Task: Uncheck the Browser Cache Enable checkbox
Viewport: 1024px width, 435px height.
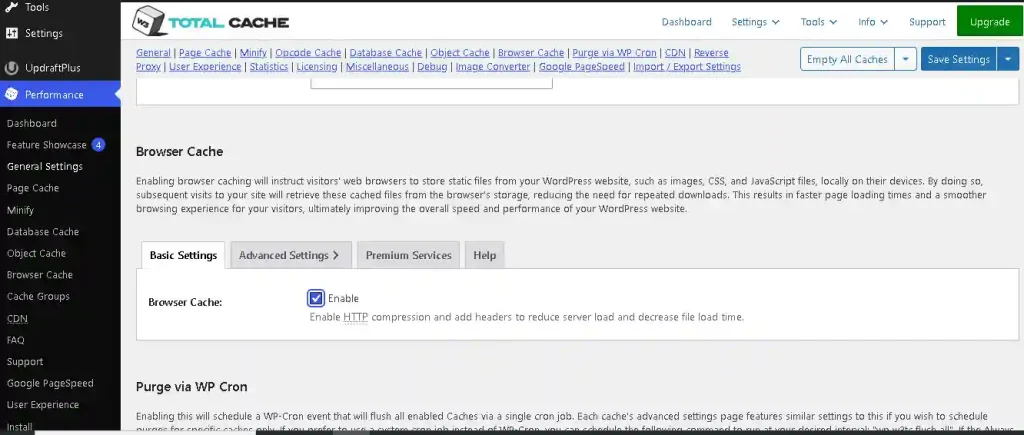Action: pos(315,298)
